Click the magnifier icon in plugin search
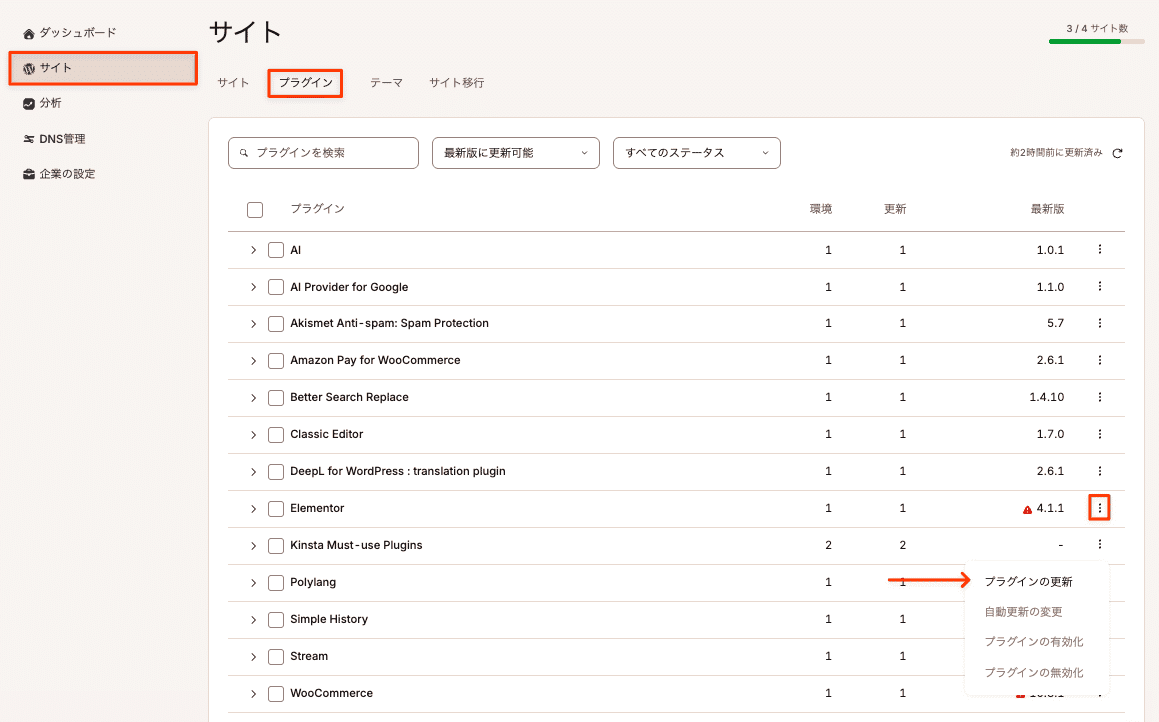 [244, 153]
